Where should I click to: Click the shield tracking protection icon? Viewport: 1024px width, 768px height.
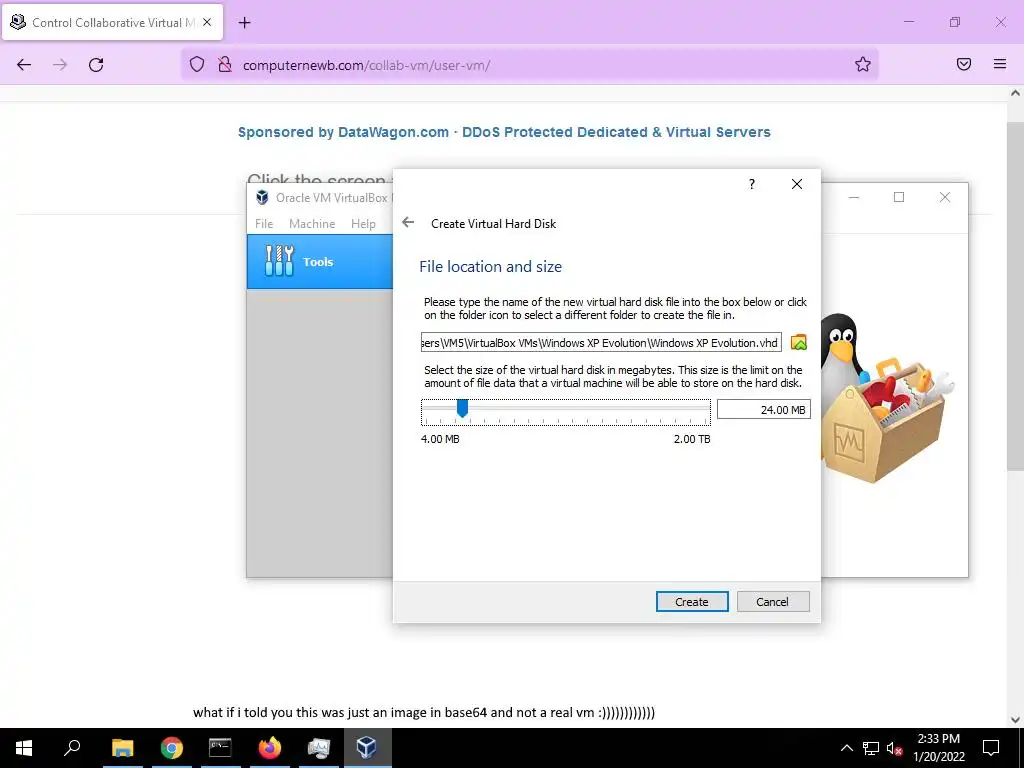click(x=197, y=64)
